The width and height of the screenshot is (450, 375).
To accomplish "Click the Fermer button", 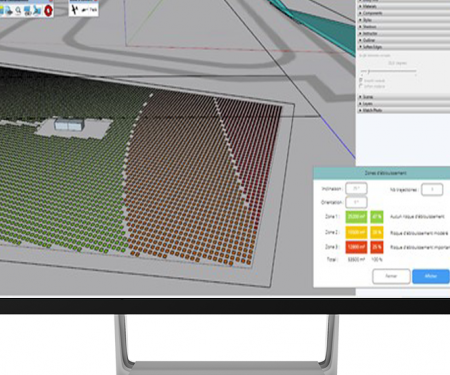I will coord(391,276).
